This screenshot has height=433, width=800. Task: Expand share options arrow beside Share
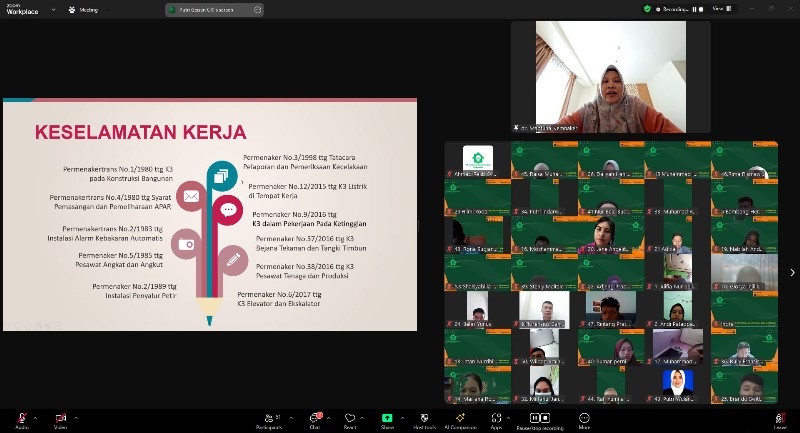coord(402,418)
